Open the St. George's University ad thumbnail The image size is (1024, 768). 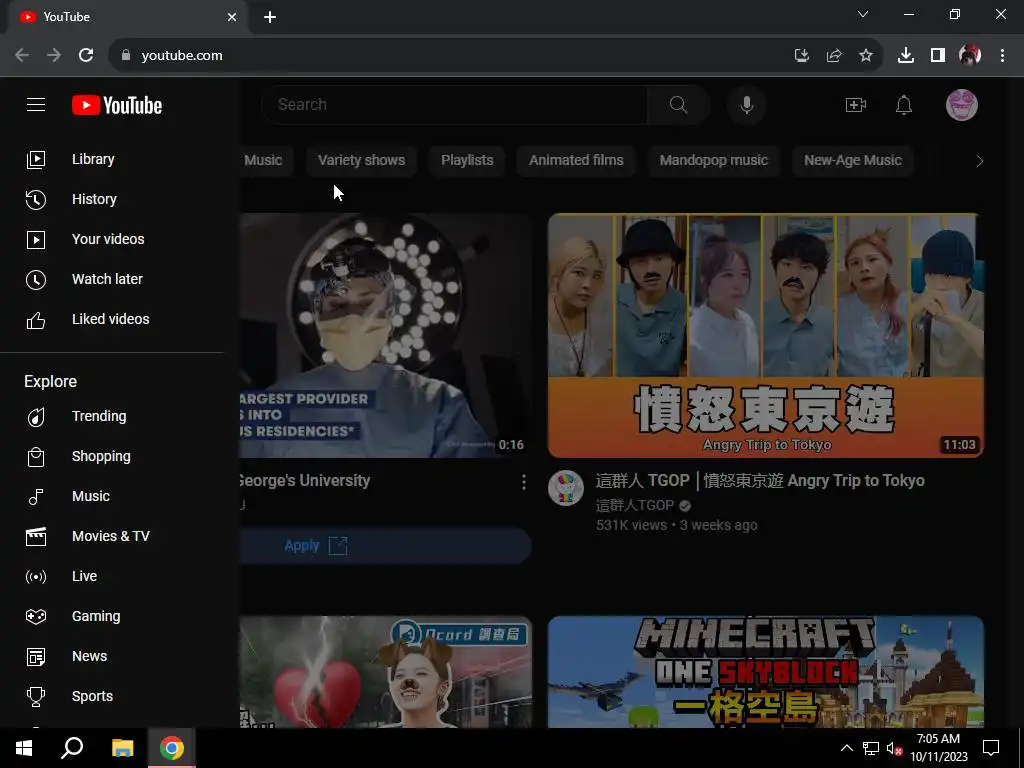tap(385, 336)
